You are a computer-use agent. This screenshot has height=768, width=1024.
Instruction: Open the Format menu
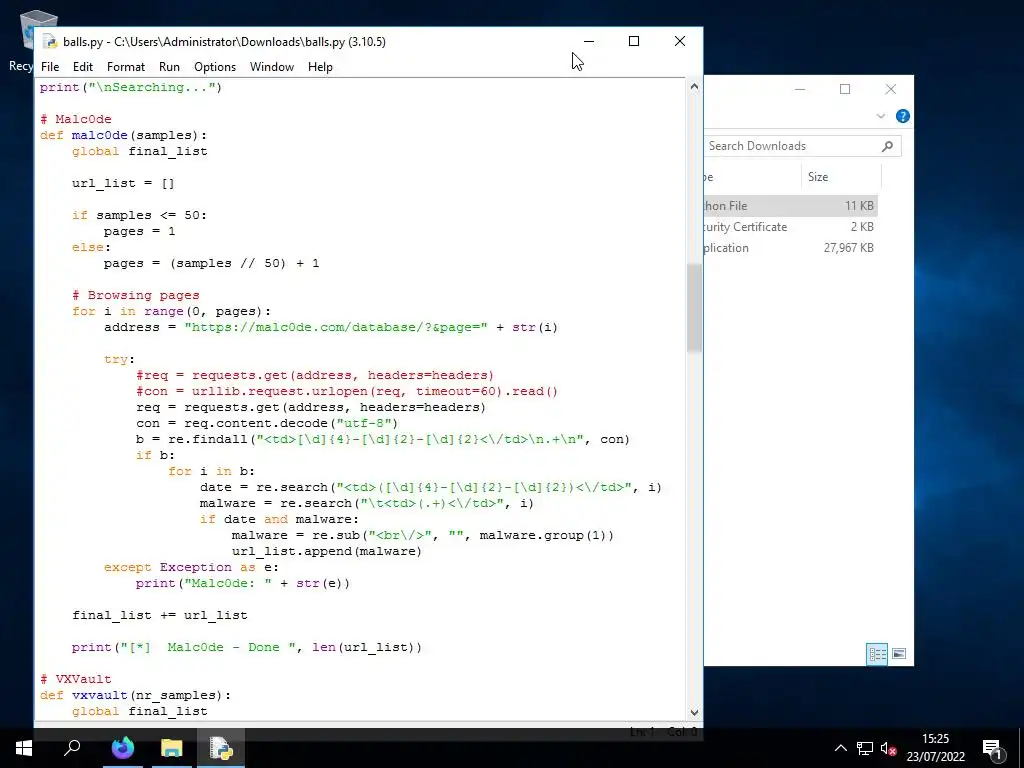point(125,67)
